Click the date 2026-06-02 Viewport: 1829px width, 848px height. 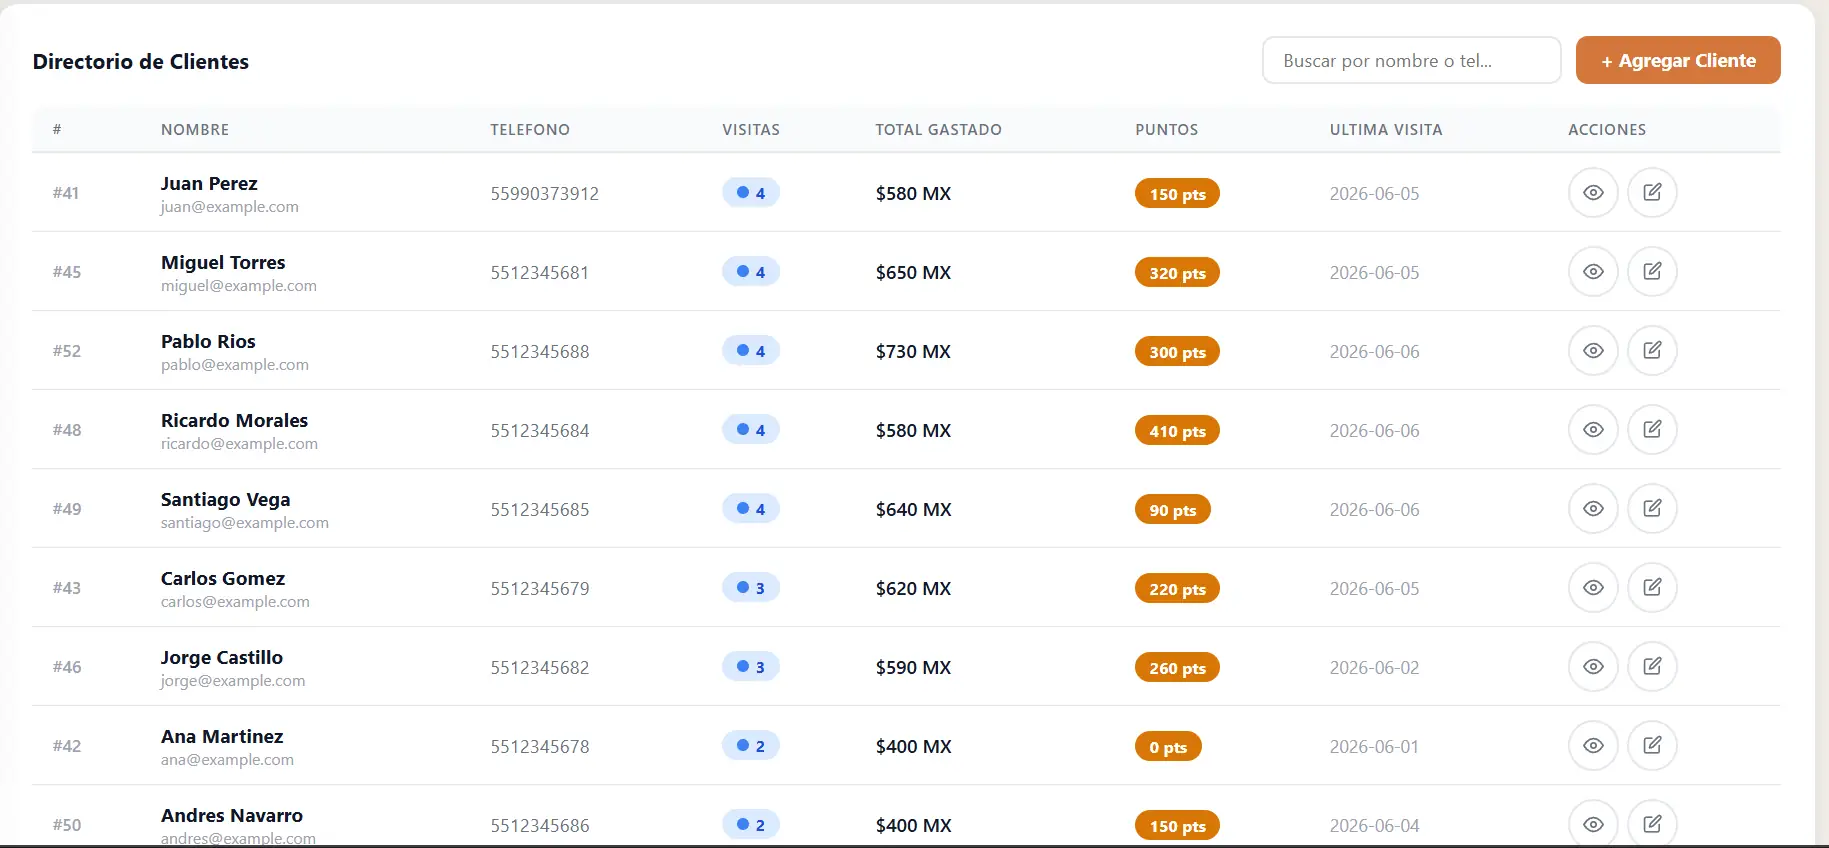1374,667
